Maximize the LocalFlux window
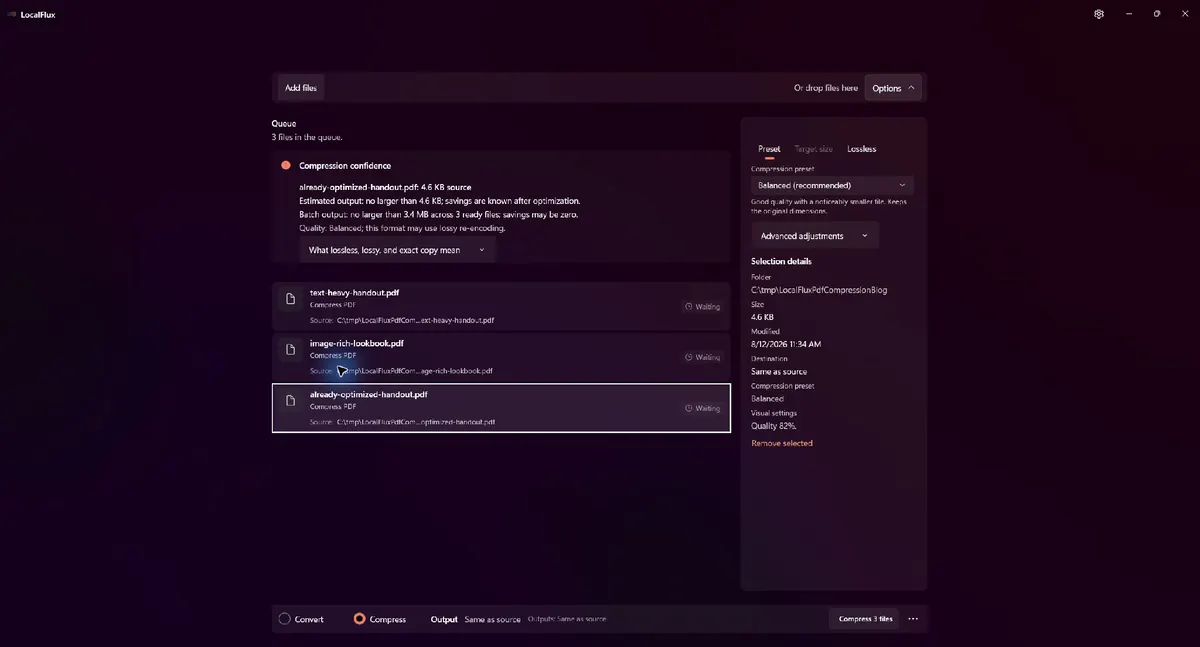The image size is (1200, 647). pos(1157,14)
